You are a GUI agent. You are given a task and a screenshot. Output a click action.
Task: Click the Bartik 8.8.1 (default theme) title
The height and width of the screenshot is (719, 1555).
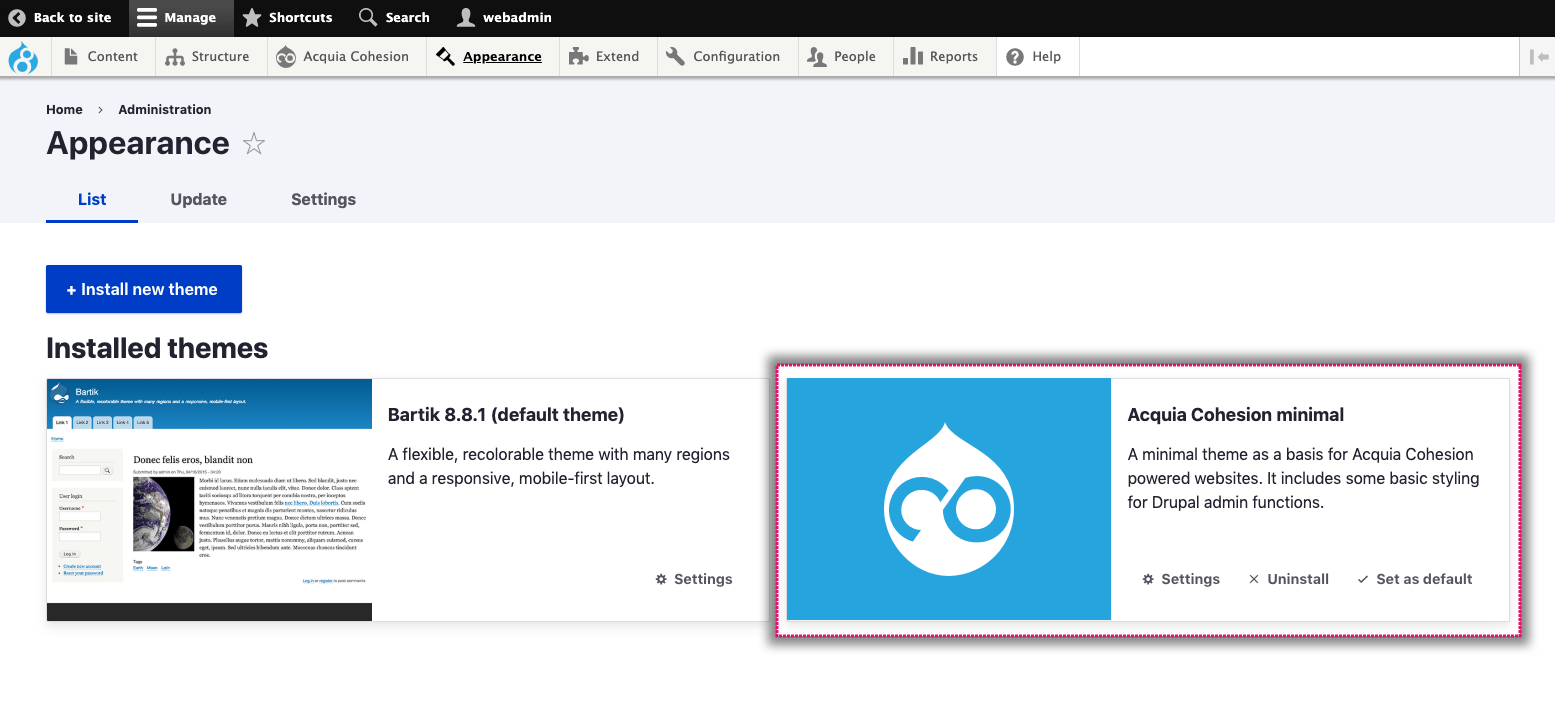pyautogui.click(x=506, y=415)
